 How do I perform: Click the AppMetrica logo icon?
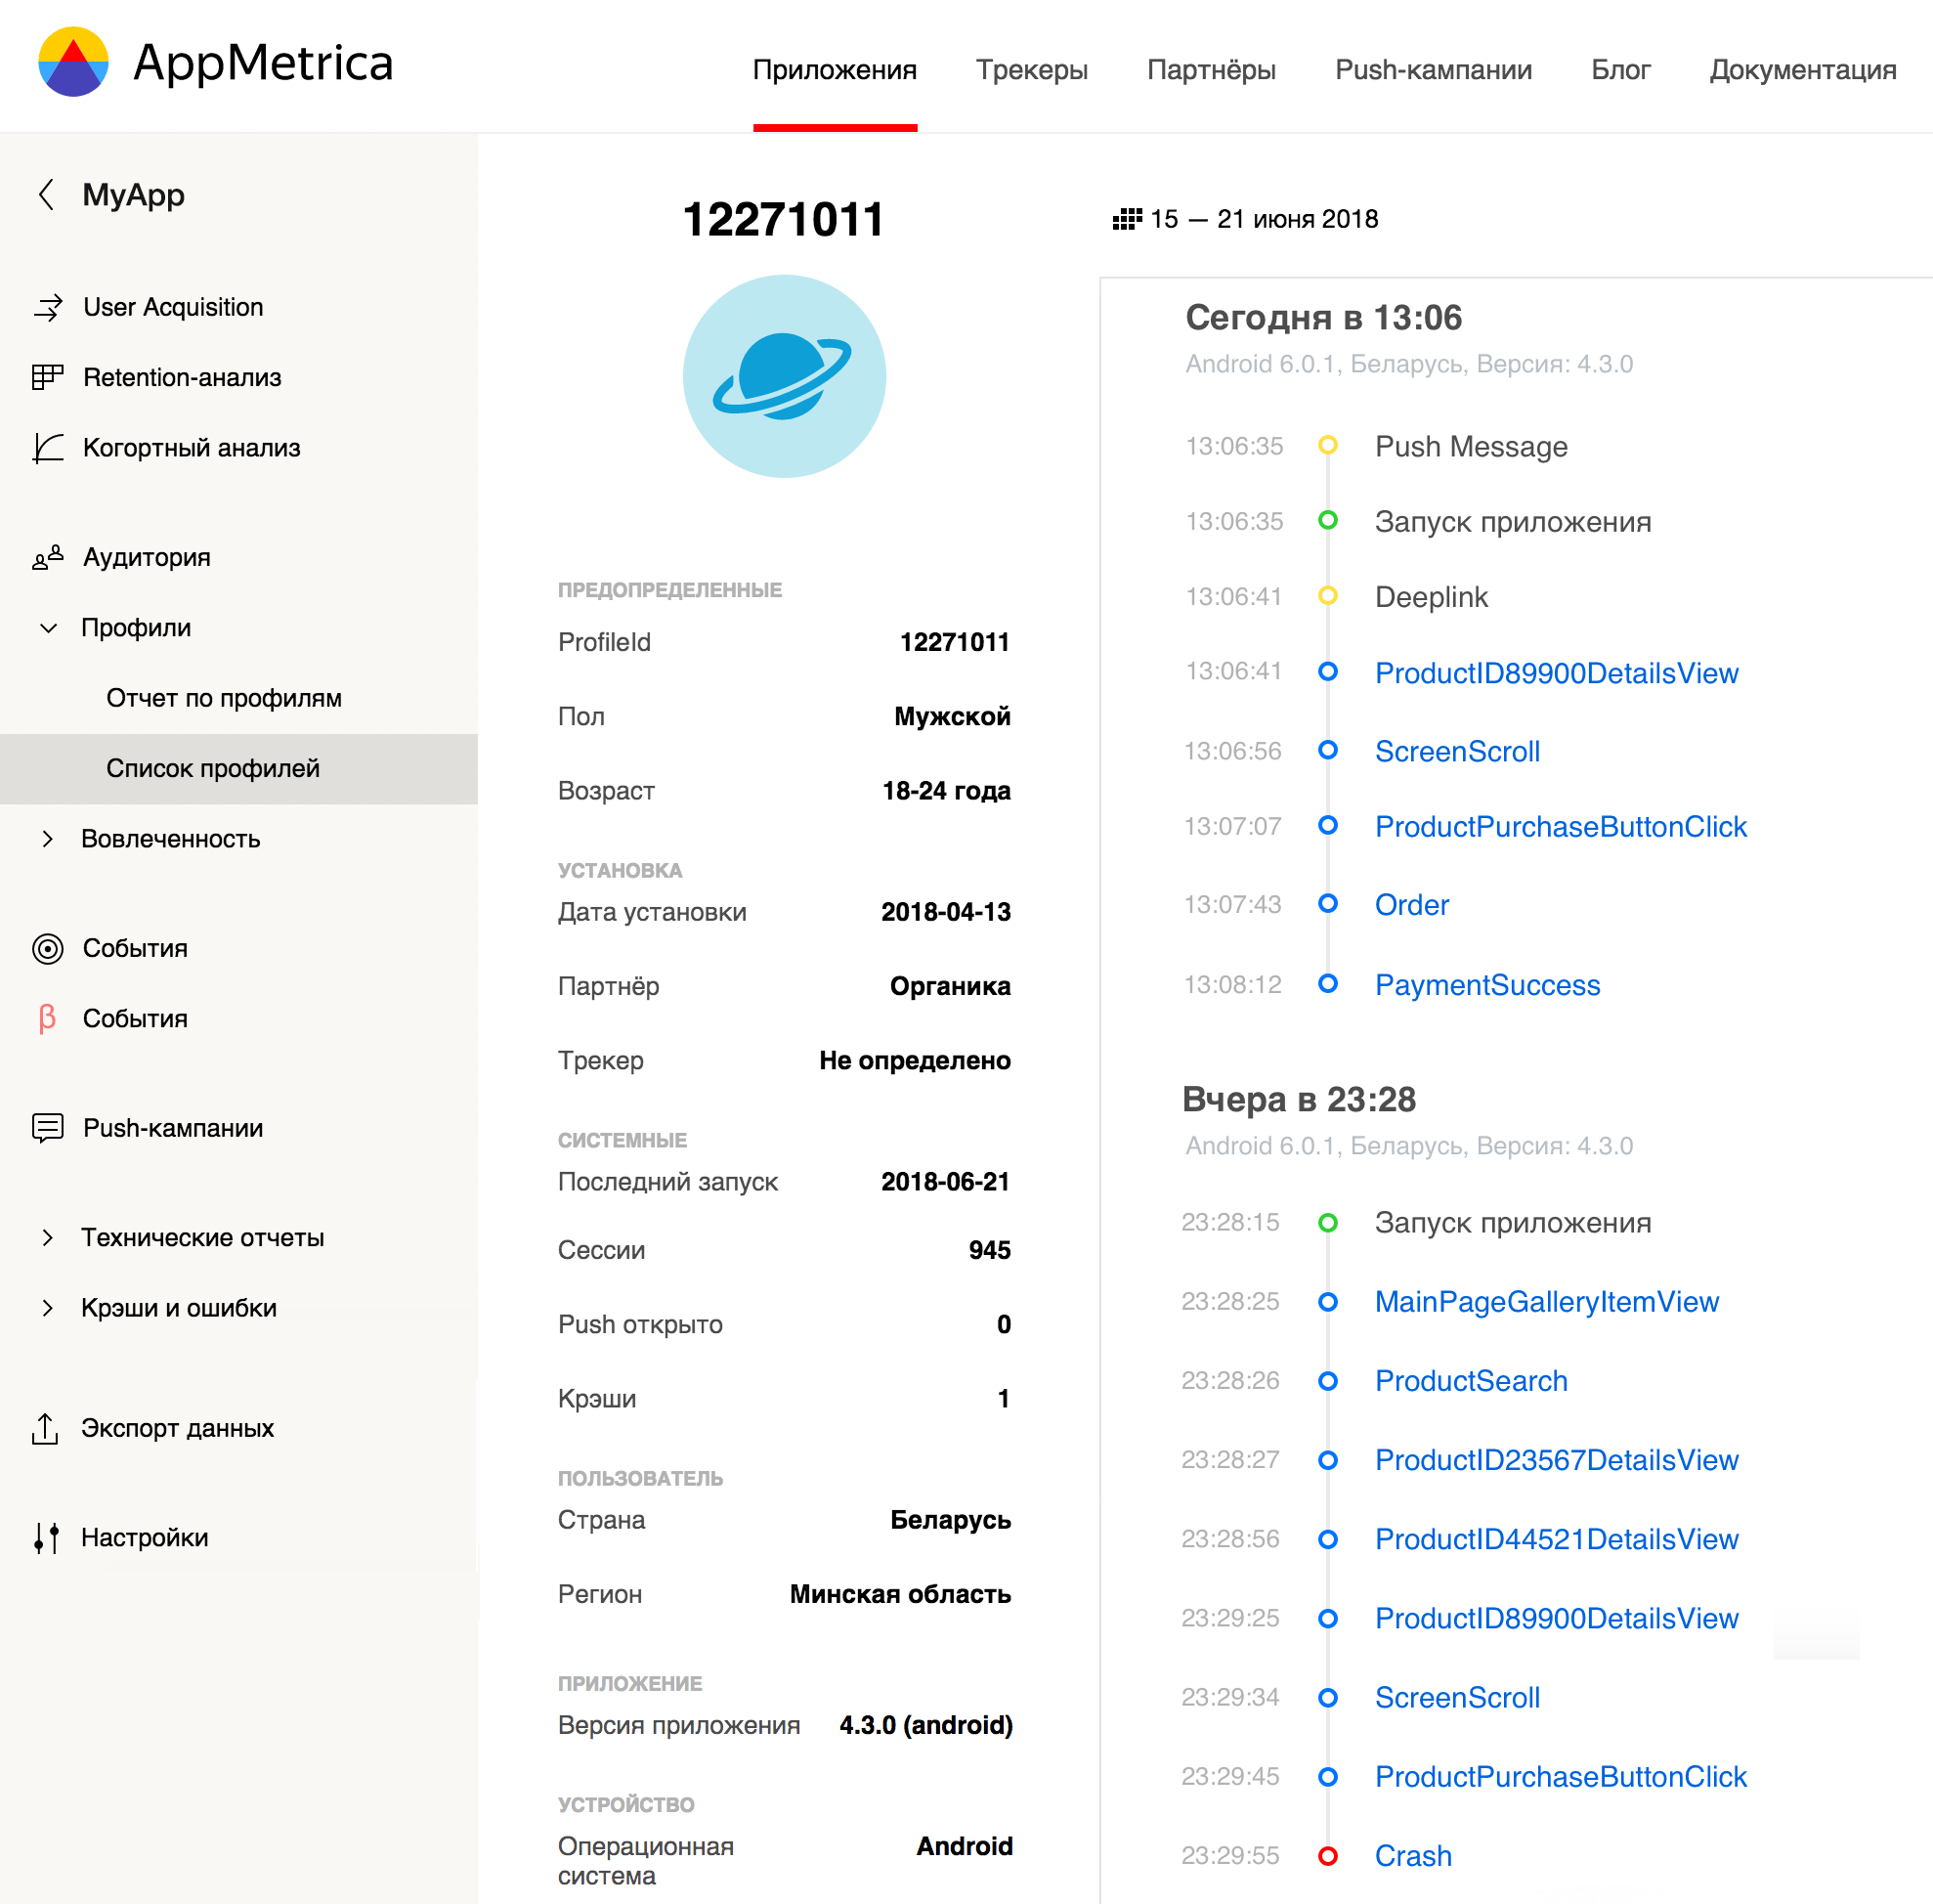[x=72, y=62]
